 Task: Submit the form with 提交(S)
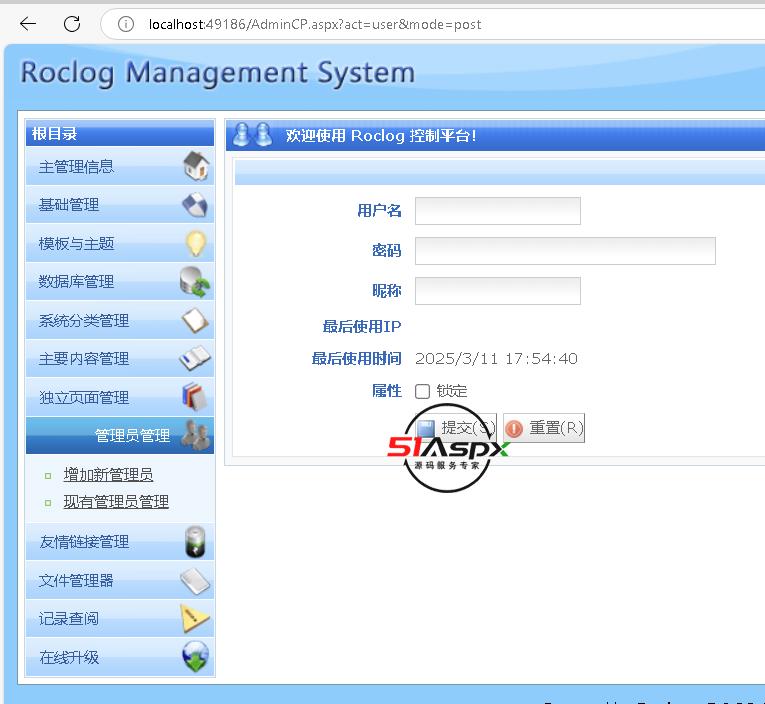pyautogui.click(x=456, y=428)
